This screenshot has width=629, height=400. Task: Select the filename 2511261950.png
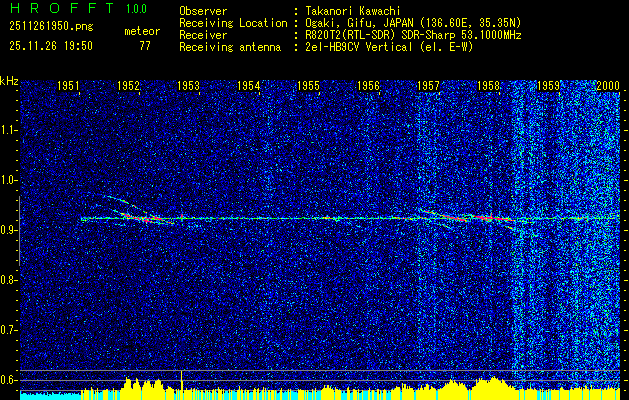point(51,26)
